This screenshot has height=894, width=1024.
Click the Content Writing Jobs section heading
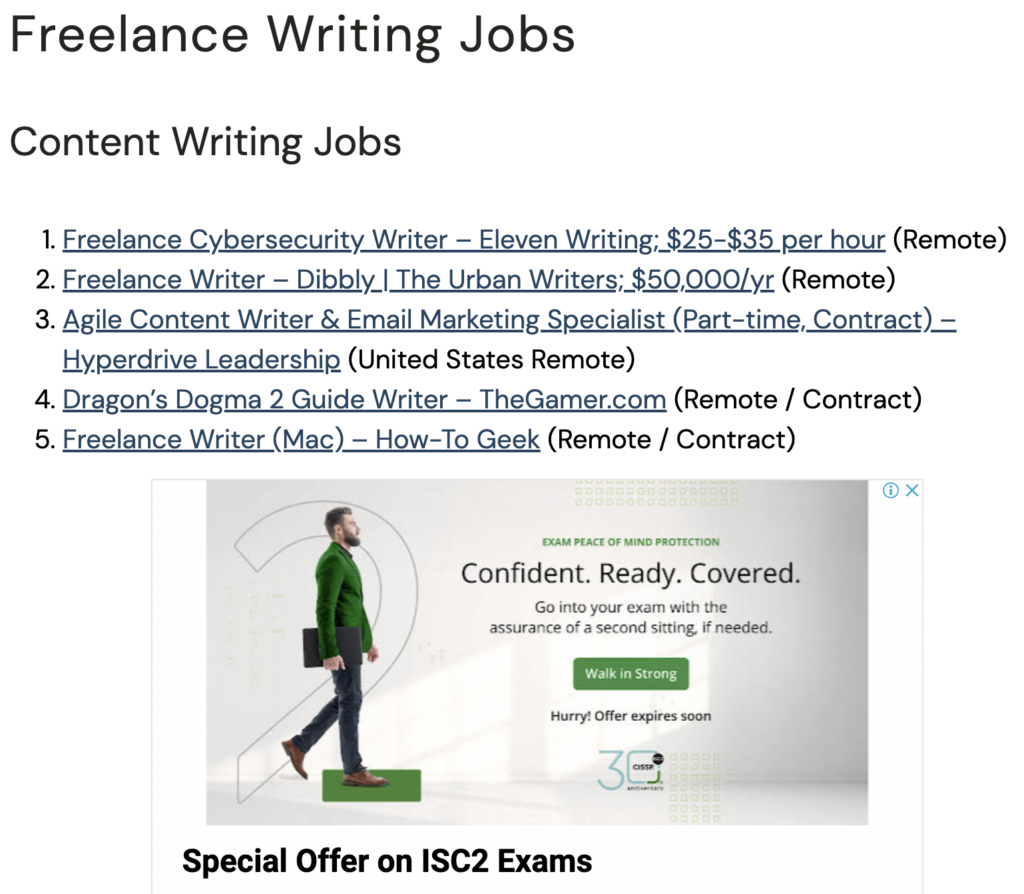click(204, 142)
